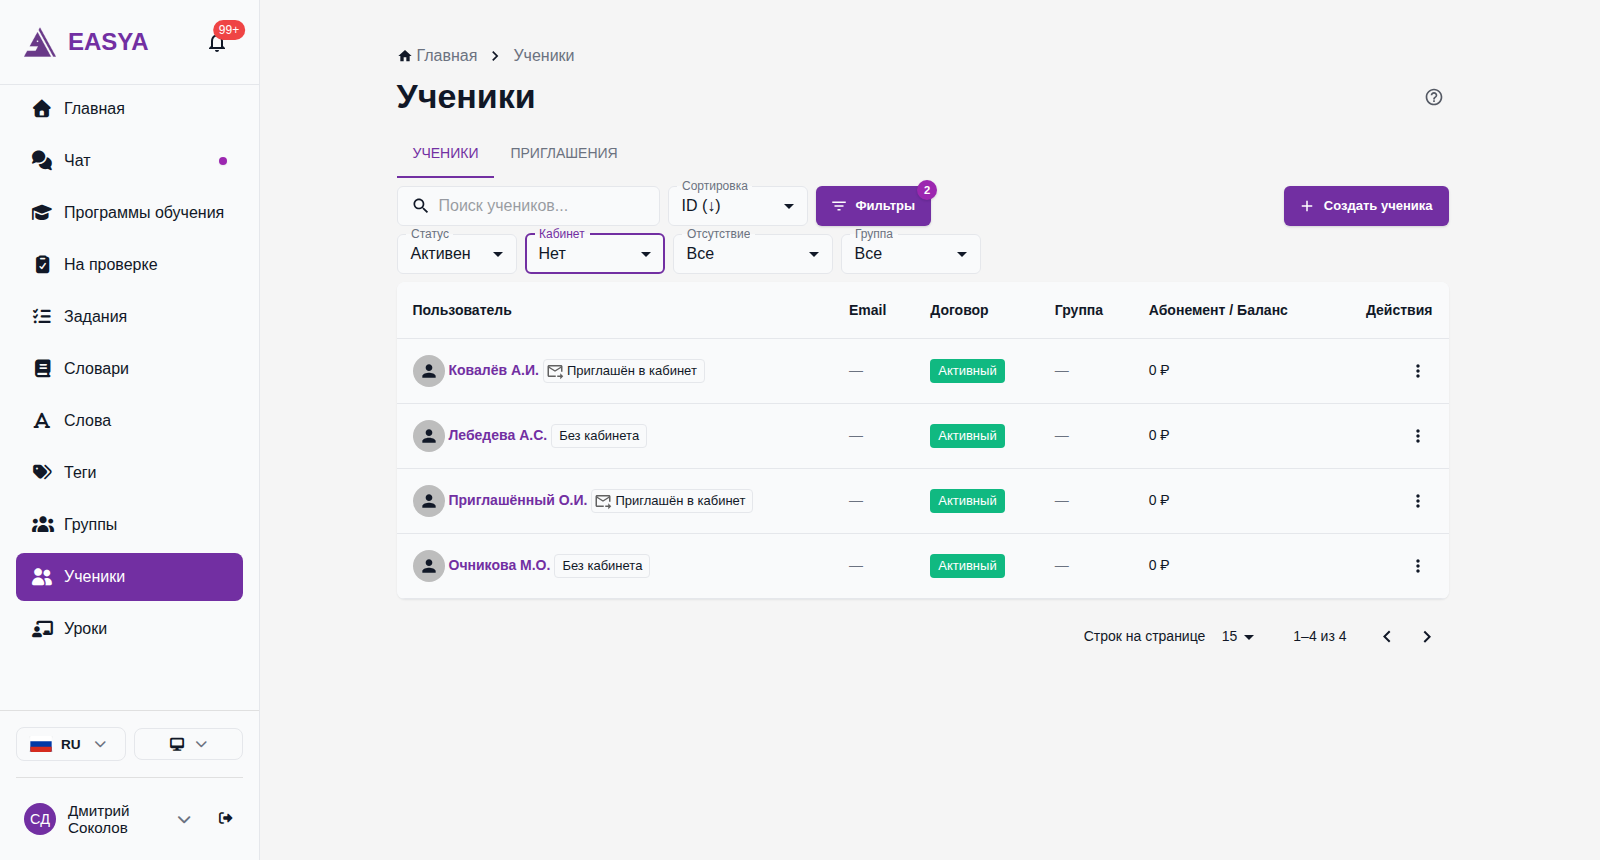Open the Кабинет filter dropdown
Viewport: 1600px width, 860px height.
595,254
